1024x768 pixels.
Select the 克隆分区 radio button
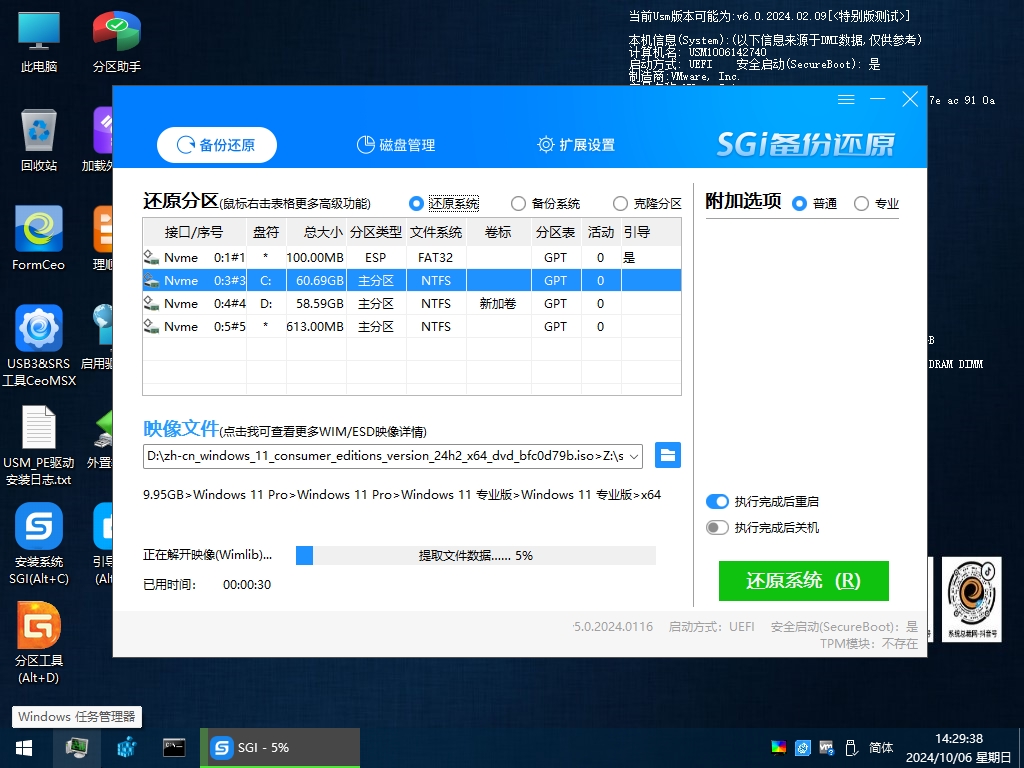click(x=620, y=204)
